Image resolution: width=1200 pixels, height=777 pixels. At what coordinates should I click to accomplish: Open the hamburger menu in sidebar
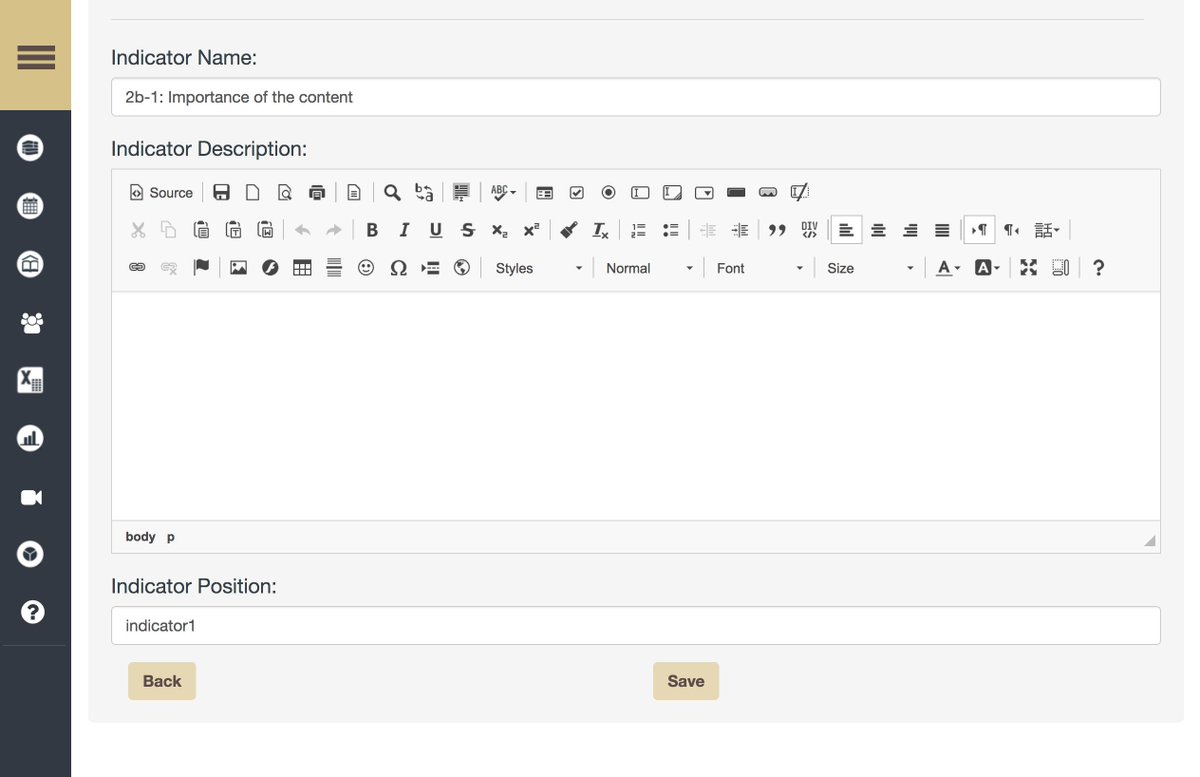pos(36,57)
